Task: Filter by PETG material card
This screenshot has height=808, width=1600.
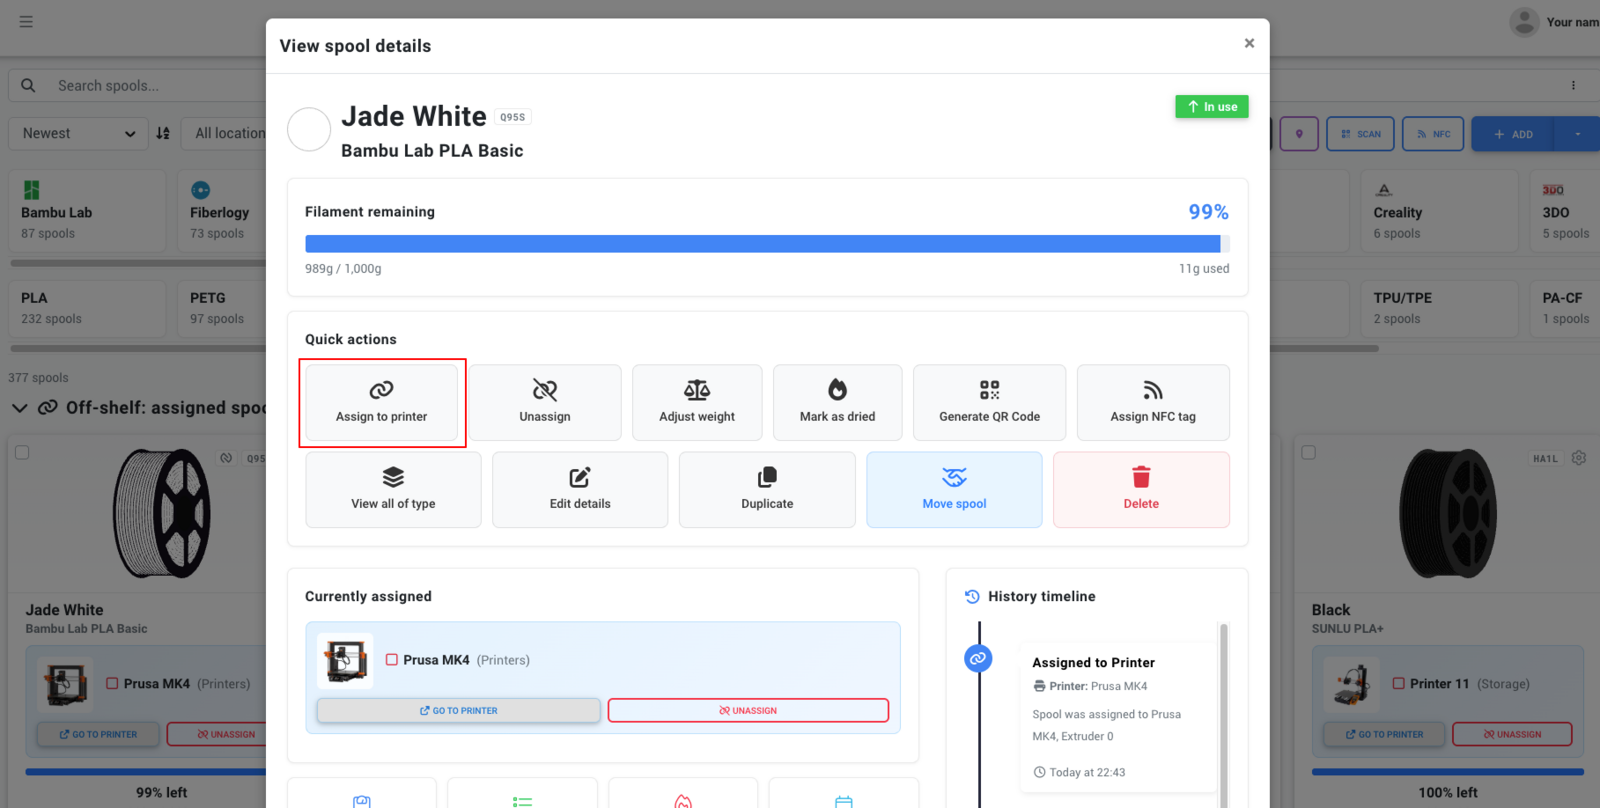Action: (x=222, y=308)
